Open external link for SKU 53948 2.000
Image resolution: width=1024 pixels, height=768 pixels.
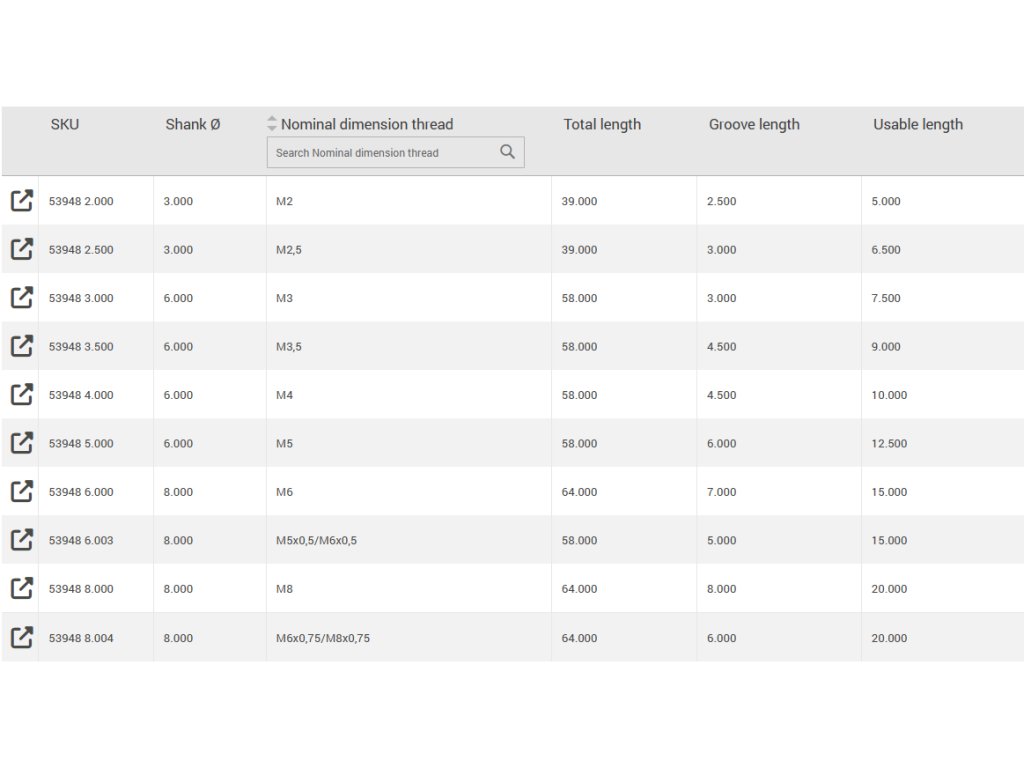point(21,201)
